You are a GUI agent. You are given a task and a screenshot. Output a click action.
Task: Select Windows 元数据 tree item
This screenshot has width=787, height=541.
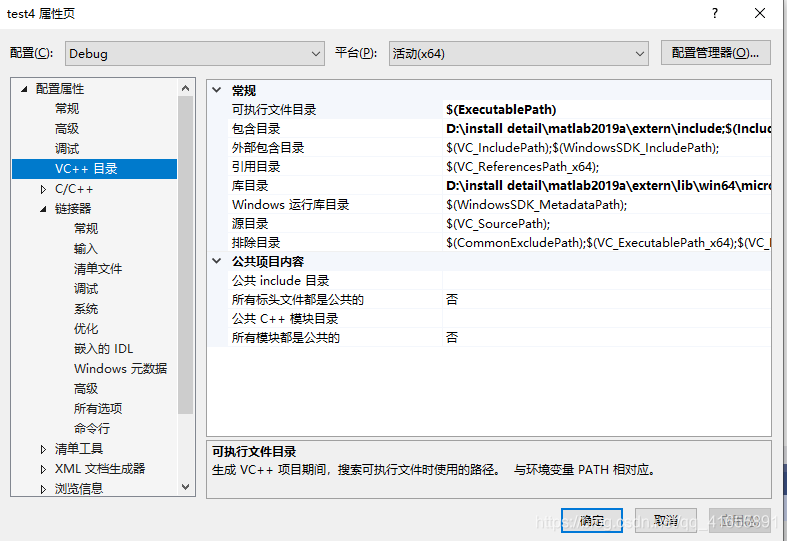120,368
